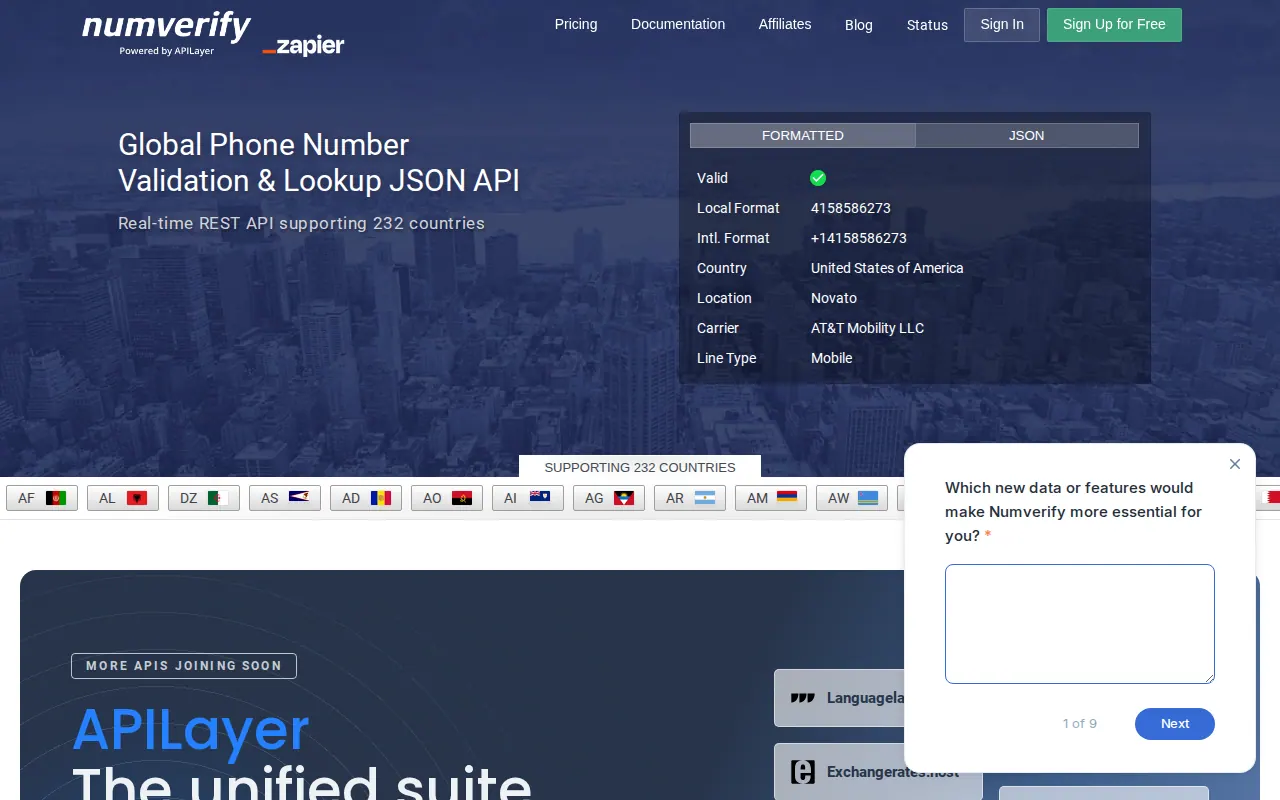Image resolution: width=1280 pixels, height=800 pixels.
Task: Click the SUPPORTING 232 COUNTRIES label
Action: pyautogui.click(x=640, y=467)
